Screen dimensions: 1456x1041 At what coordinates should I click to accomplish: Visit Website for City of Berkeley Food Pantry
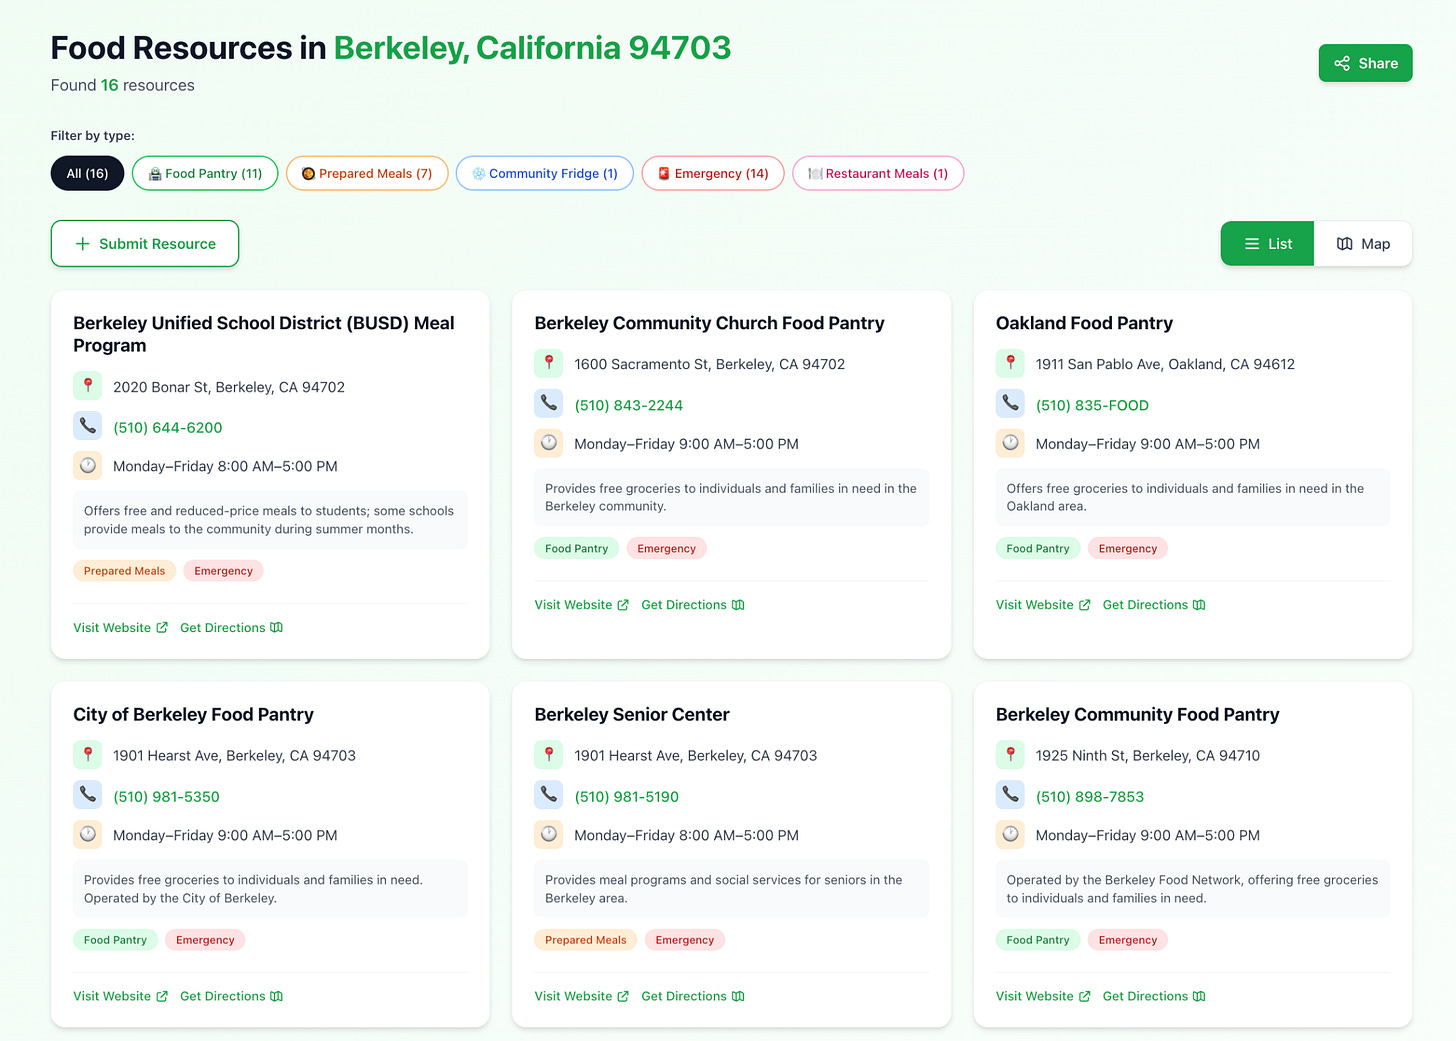pos(120,996)
